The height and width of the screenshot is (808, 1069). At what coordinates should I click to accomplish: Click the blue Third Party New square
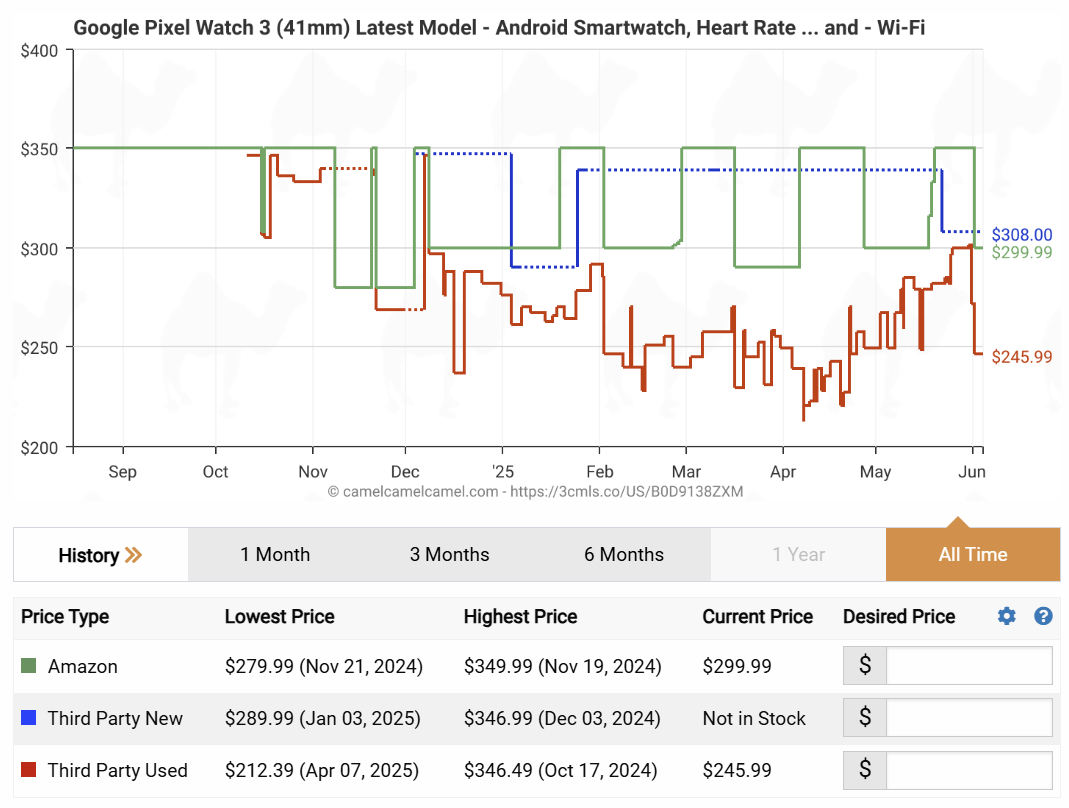coord(29,718)
